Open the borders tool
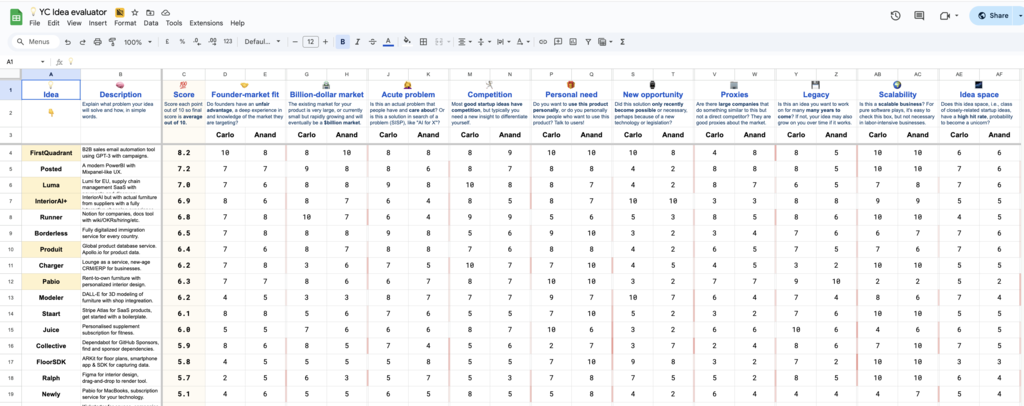The width and height of the screenshot is (1024, 406). 423,42
